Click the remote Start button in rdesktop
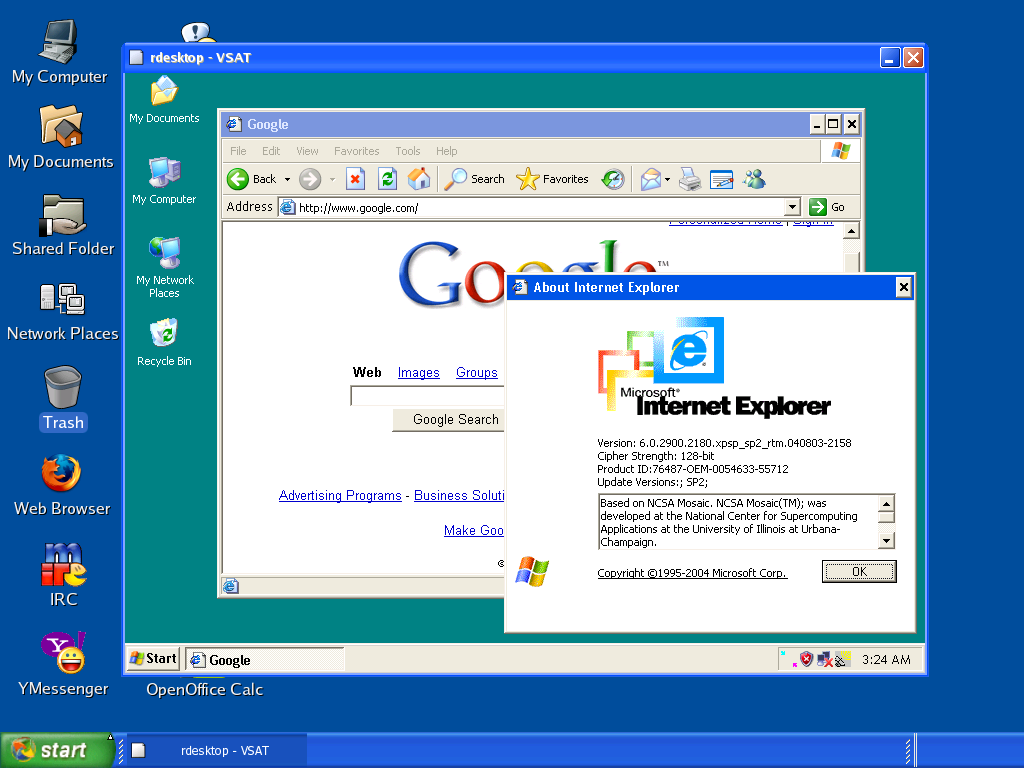This screenshot has height=768, width=1024. pos(153,658)
